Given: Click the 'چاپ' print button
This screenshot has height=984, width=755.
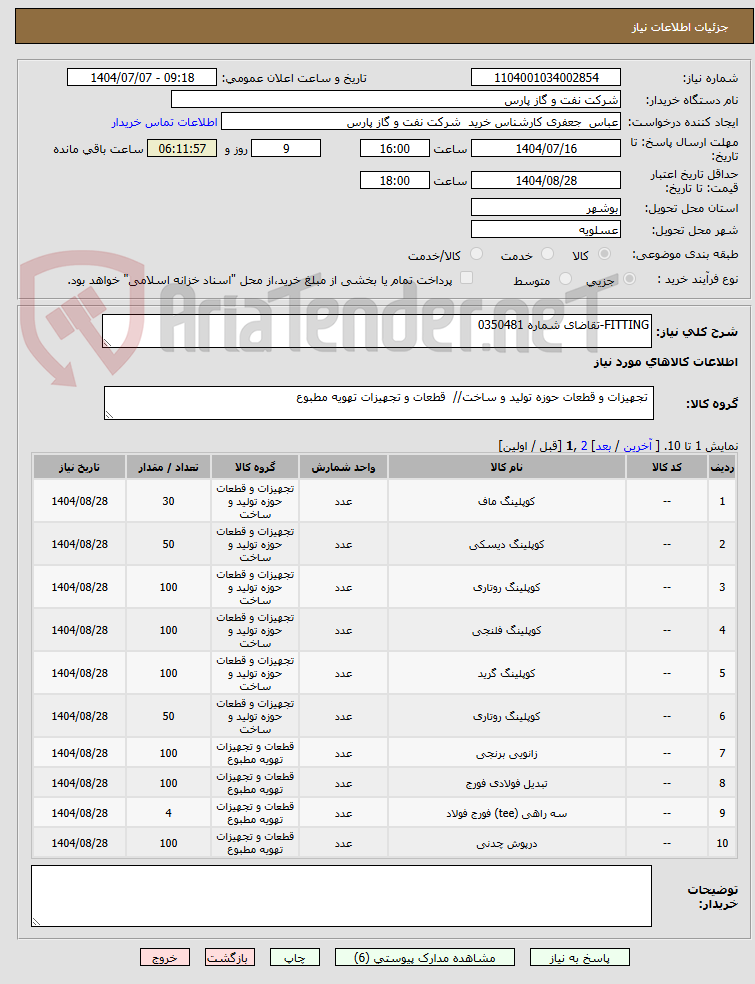Looking at the screenshot, I should coord(294,958).
